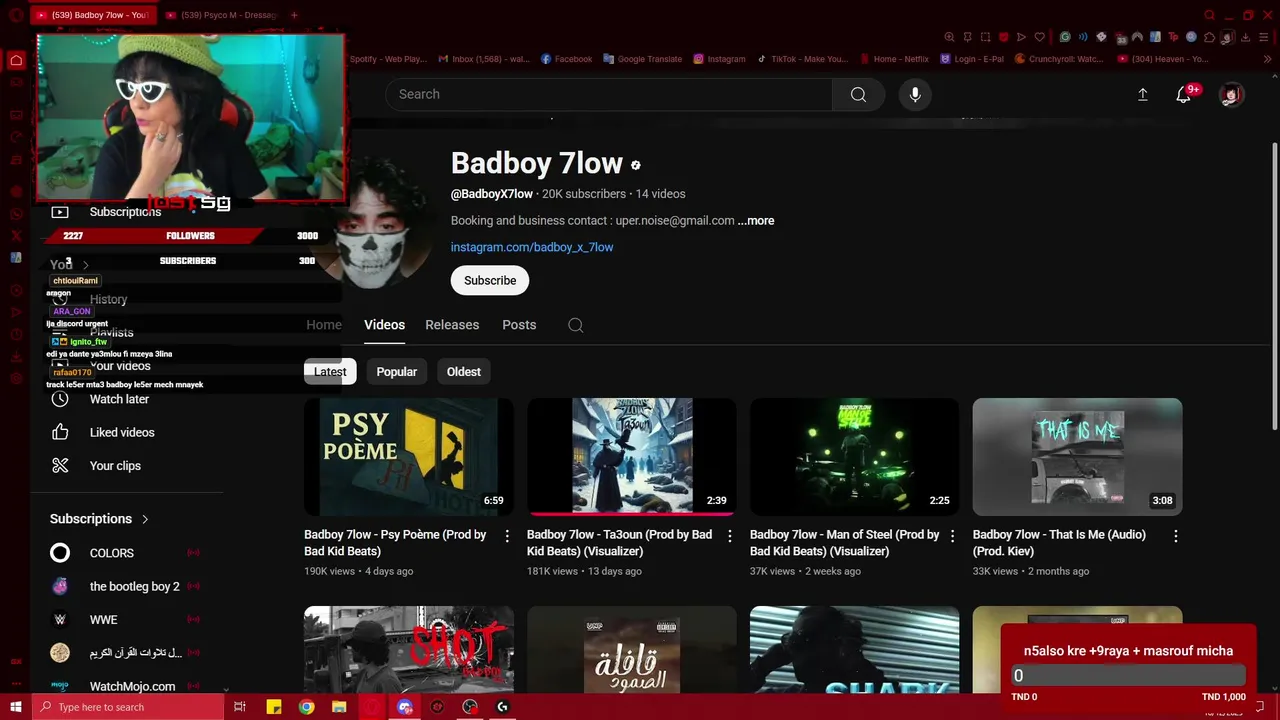The height and width of the screenshot is (720, 1280).
Task: Expand the You section chevron
Action: pyautogui.click(x=86, y=265)
